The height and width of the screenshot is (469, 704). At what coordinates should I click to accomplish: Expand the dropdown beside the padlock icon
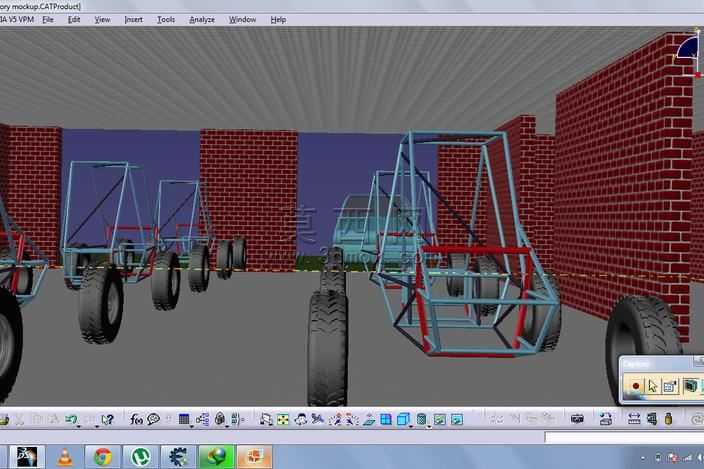(x=227, y=425)
